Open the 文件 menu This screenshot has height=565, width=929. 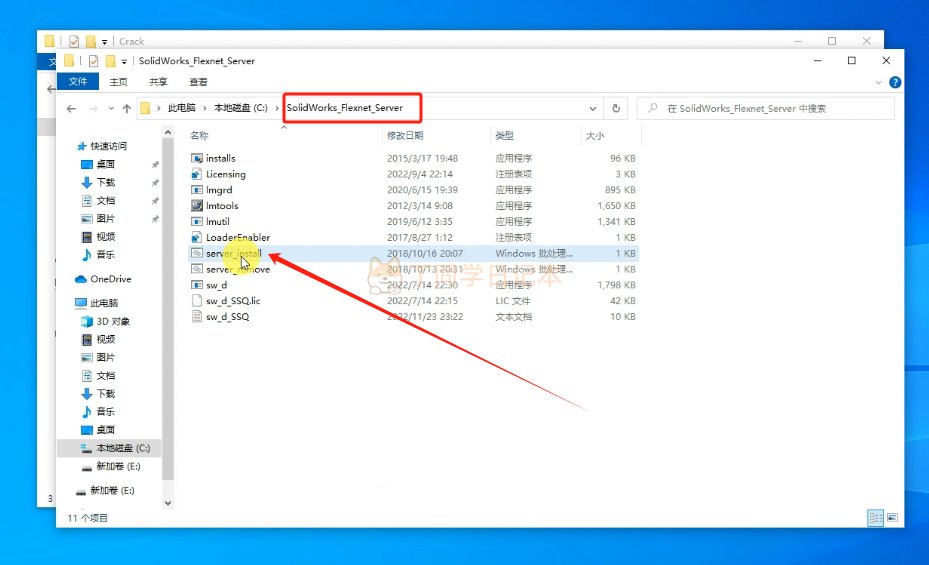coord(77,82)
